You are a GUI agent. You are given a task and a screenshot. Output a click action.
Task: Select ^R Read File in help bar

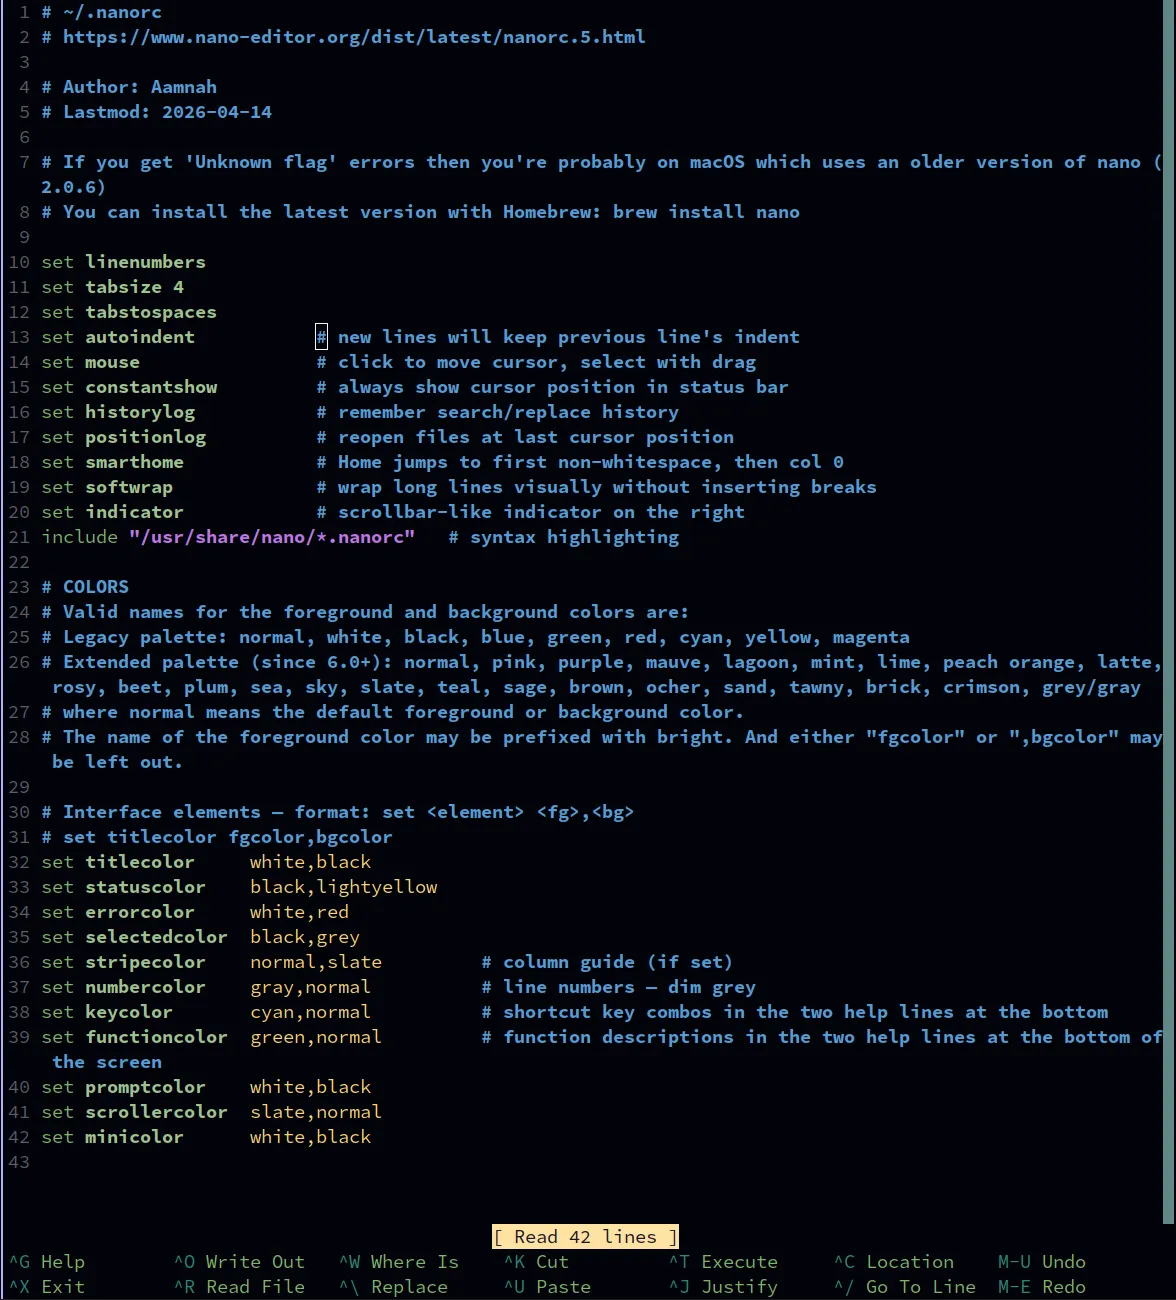pyautogui.click(x=239, y=1287)
